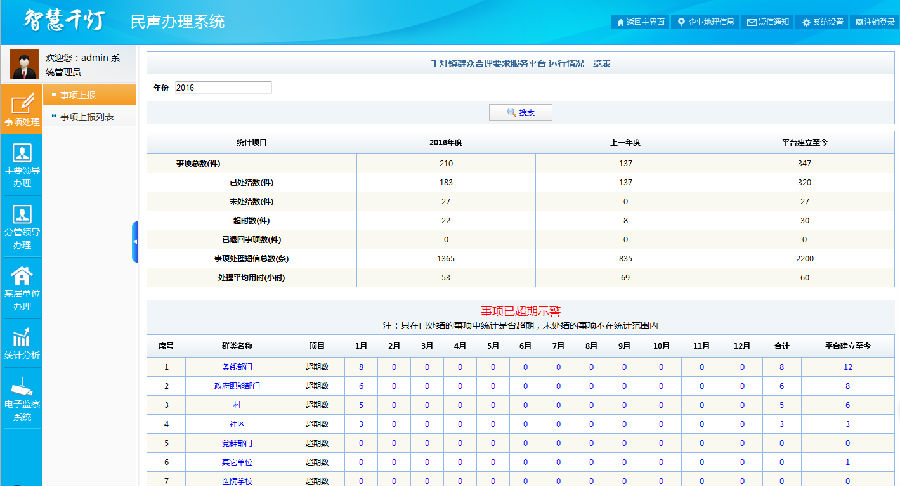Open the department name link in row 6

(237, 462)
